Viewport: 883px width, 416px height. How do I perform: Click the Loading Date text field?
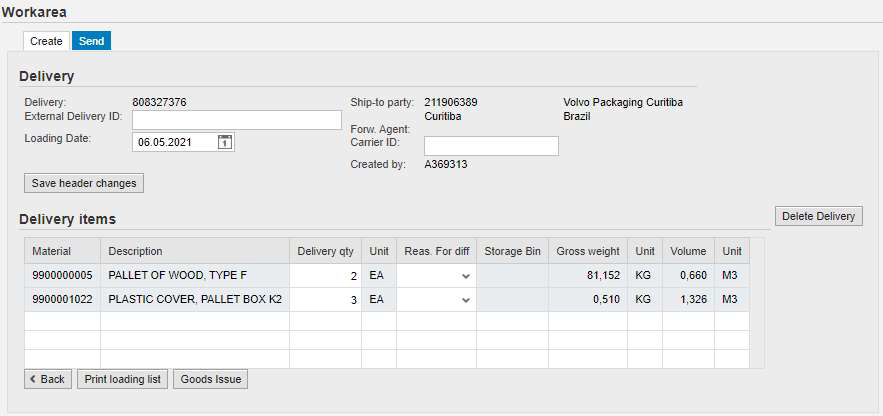(174, 142)
